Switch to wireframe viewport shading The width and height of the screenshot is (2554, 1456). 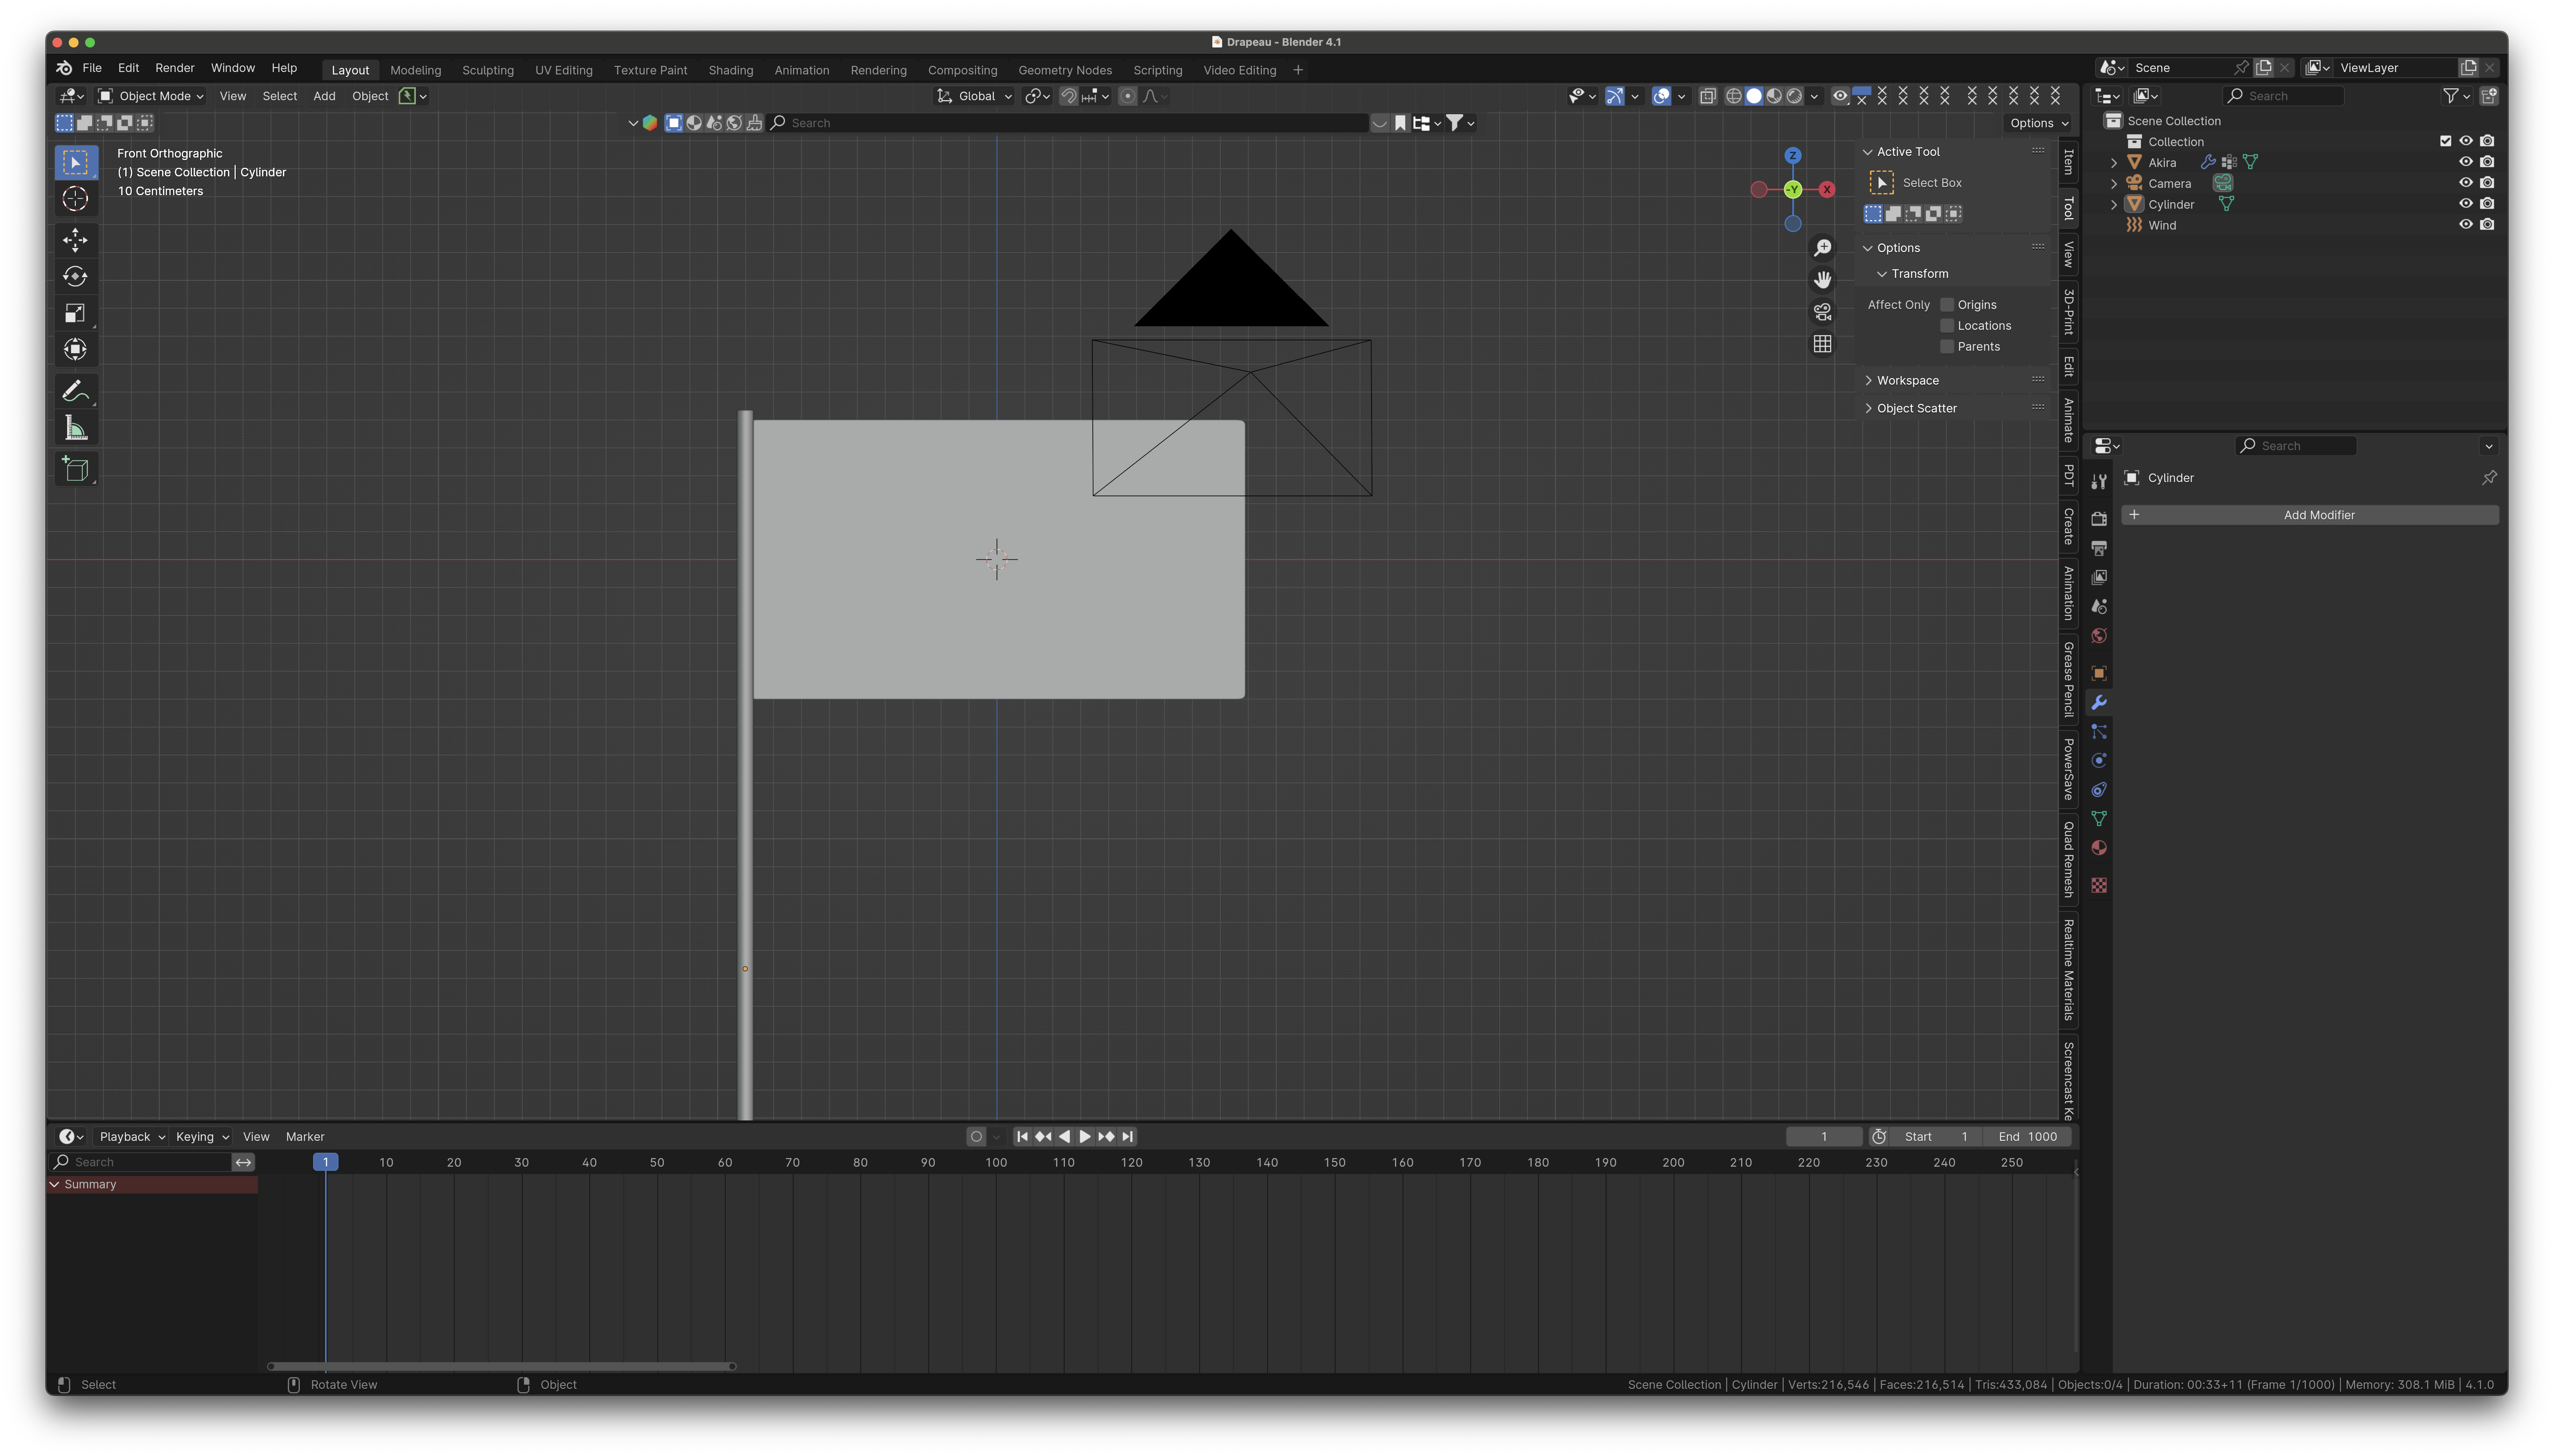pyautogui.click(x=1734, y=96)
